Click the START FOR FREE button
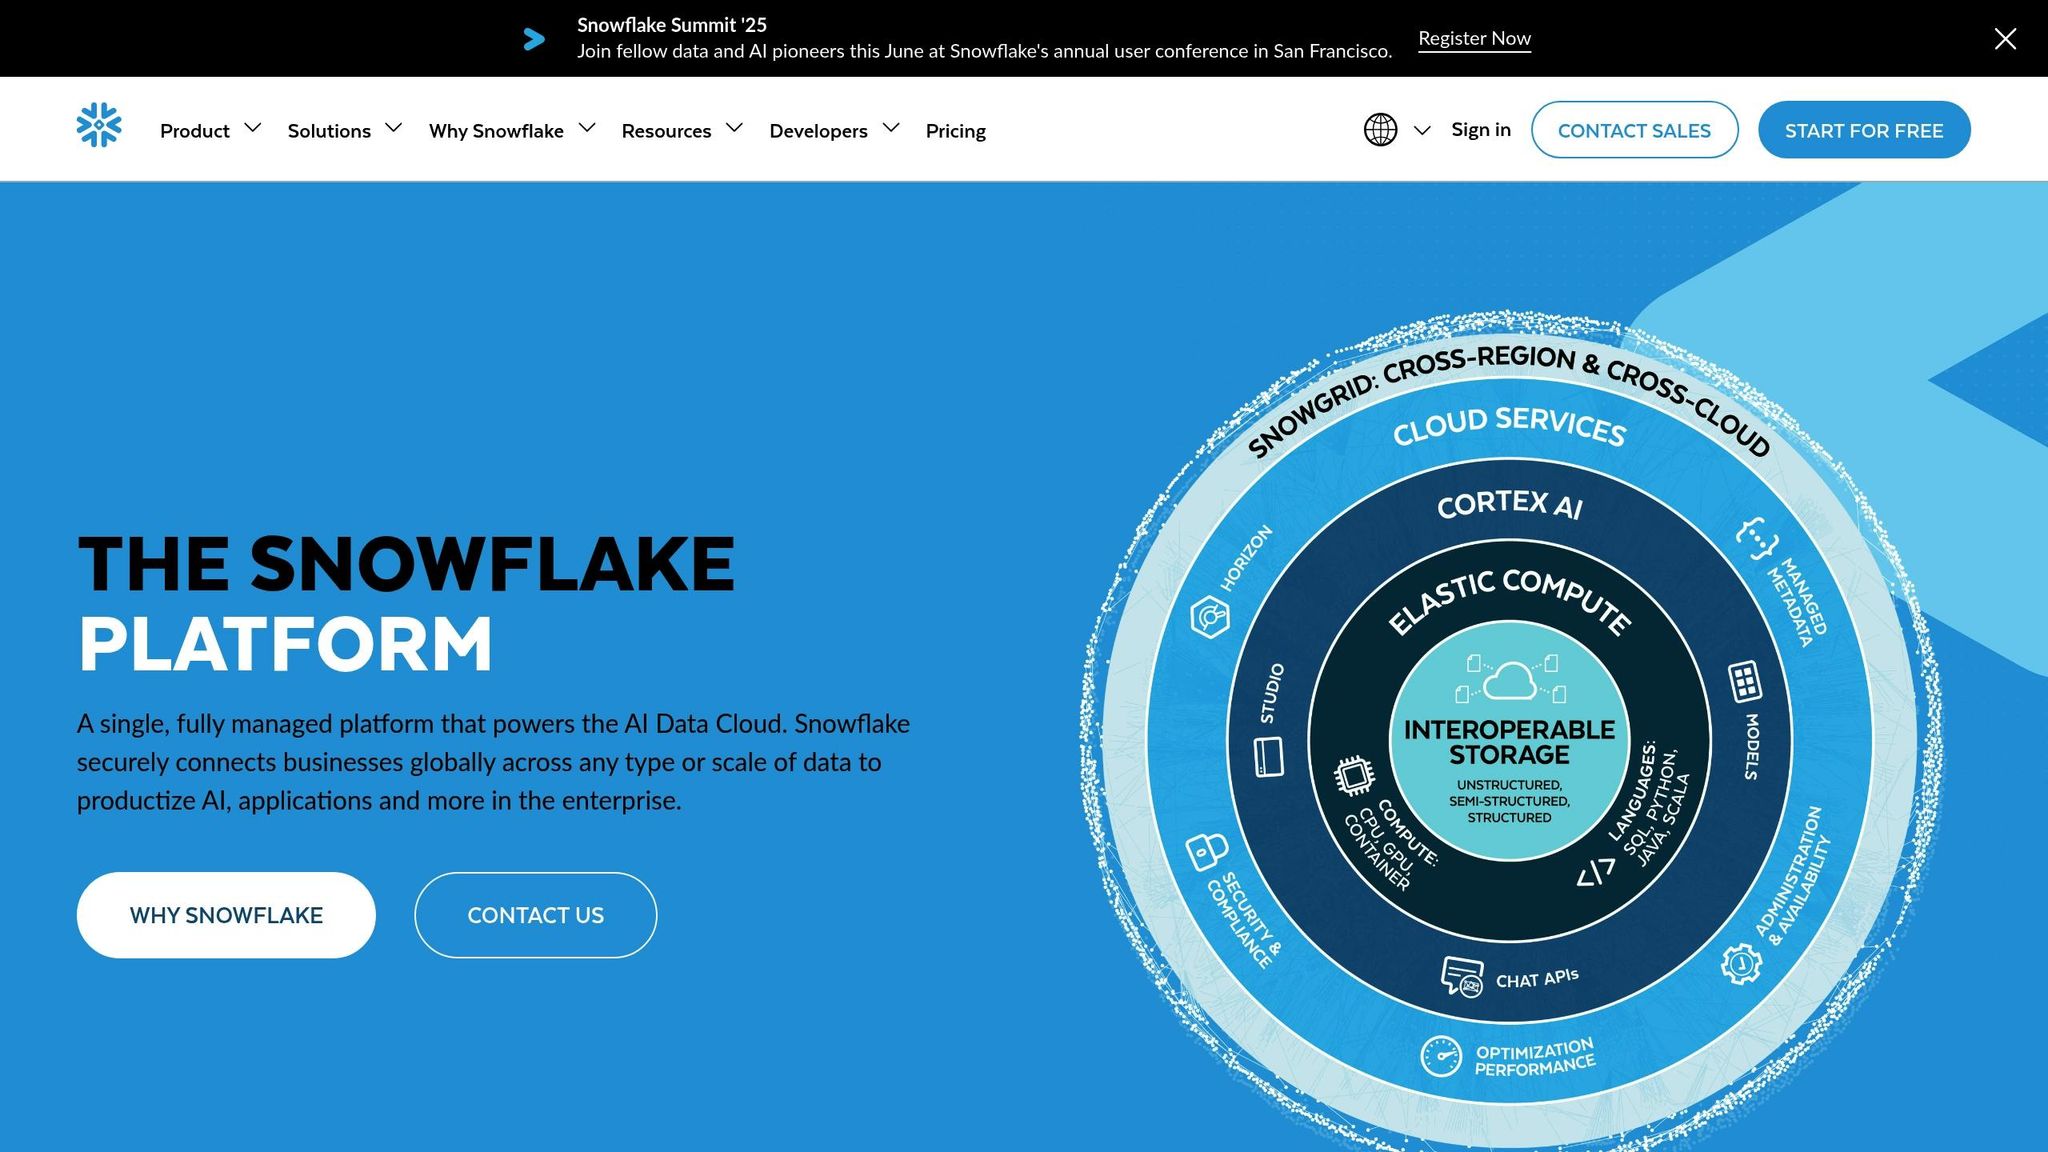This screenshot has height=1152, width=2048. click(1863, 130)
